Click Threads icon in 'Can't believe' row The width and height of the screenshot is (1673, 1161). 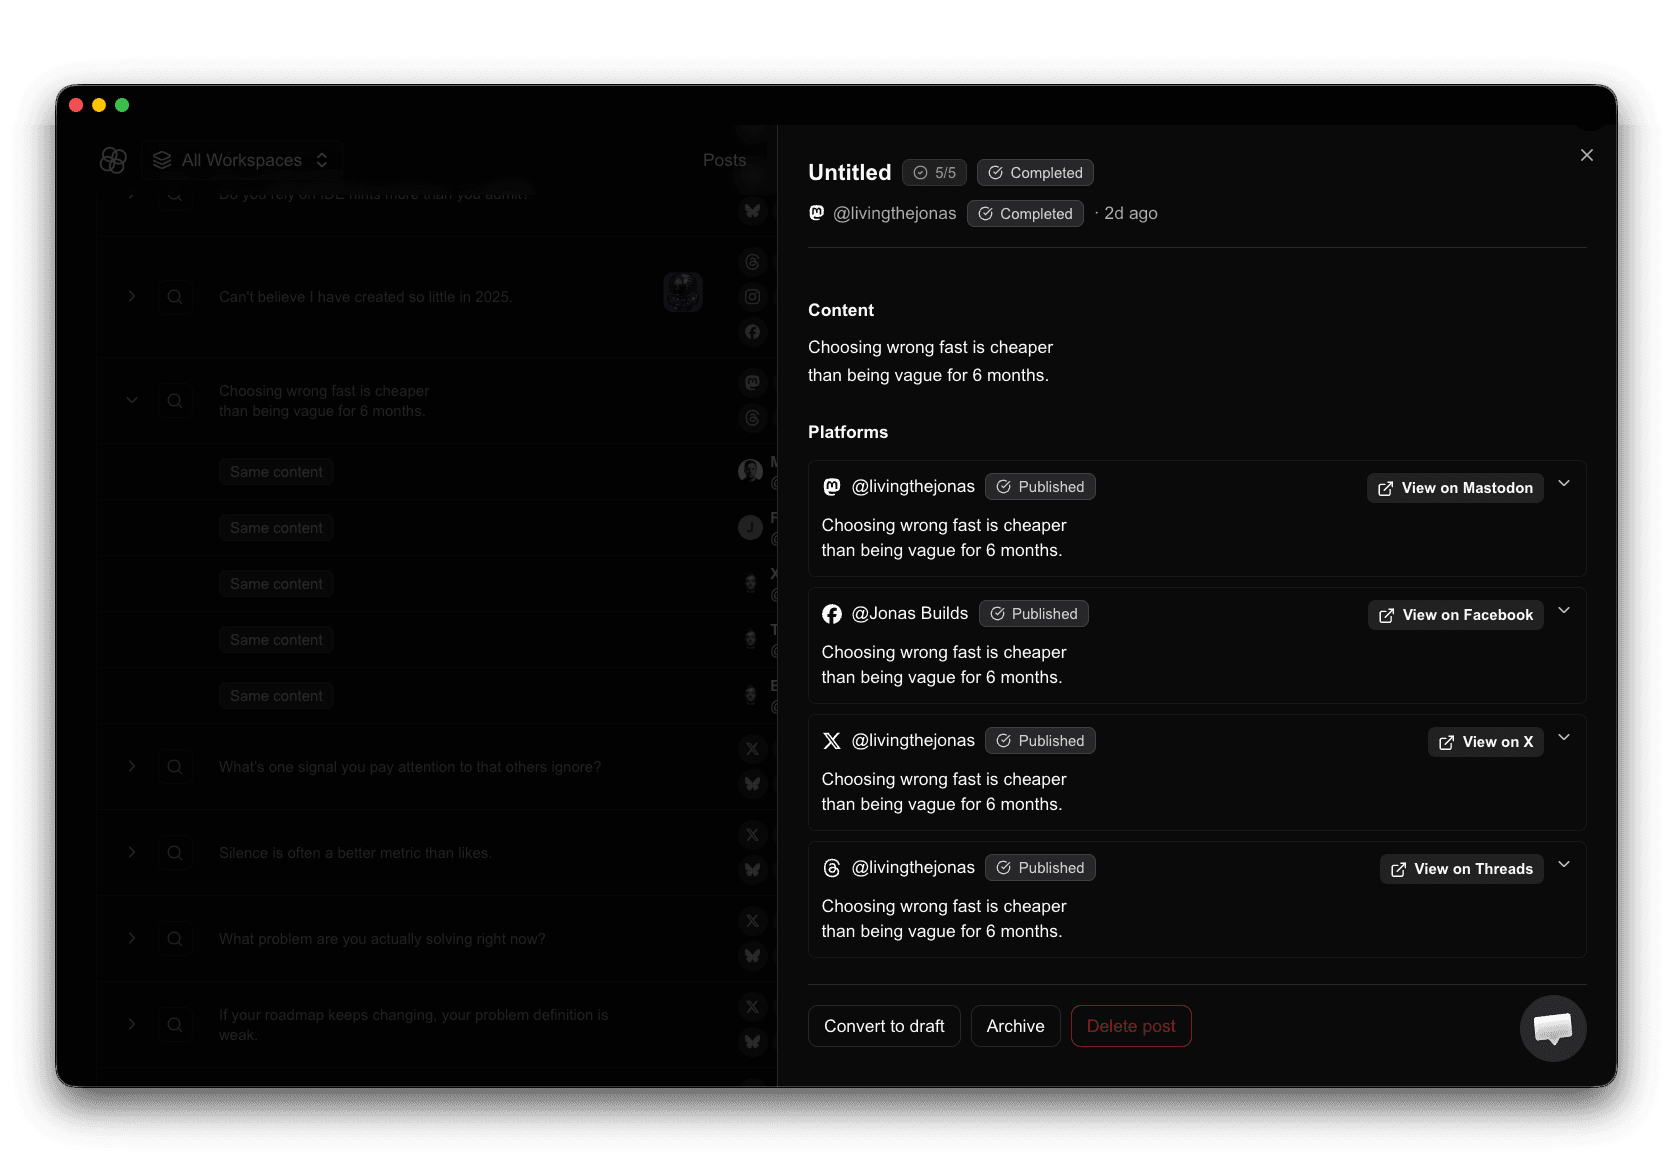(753, 262)
